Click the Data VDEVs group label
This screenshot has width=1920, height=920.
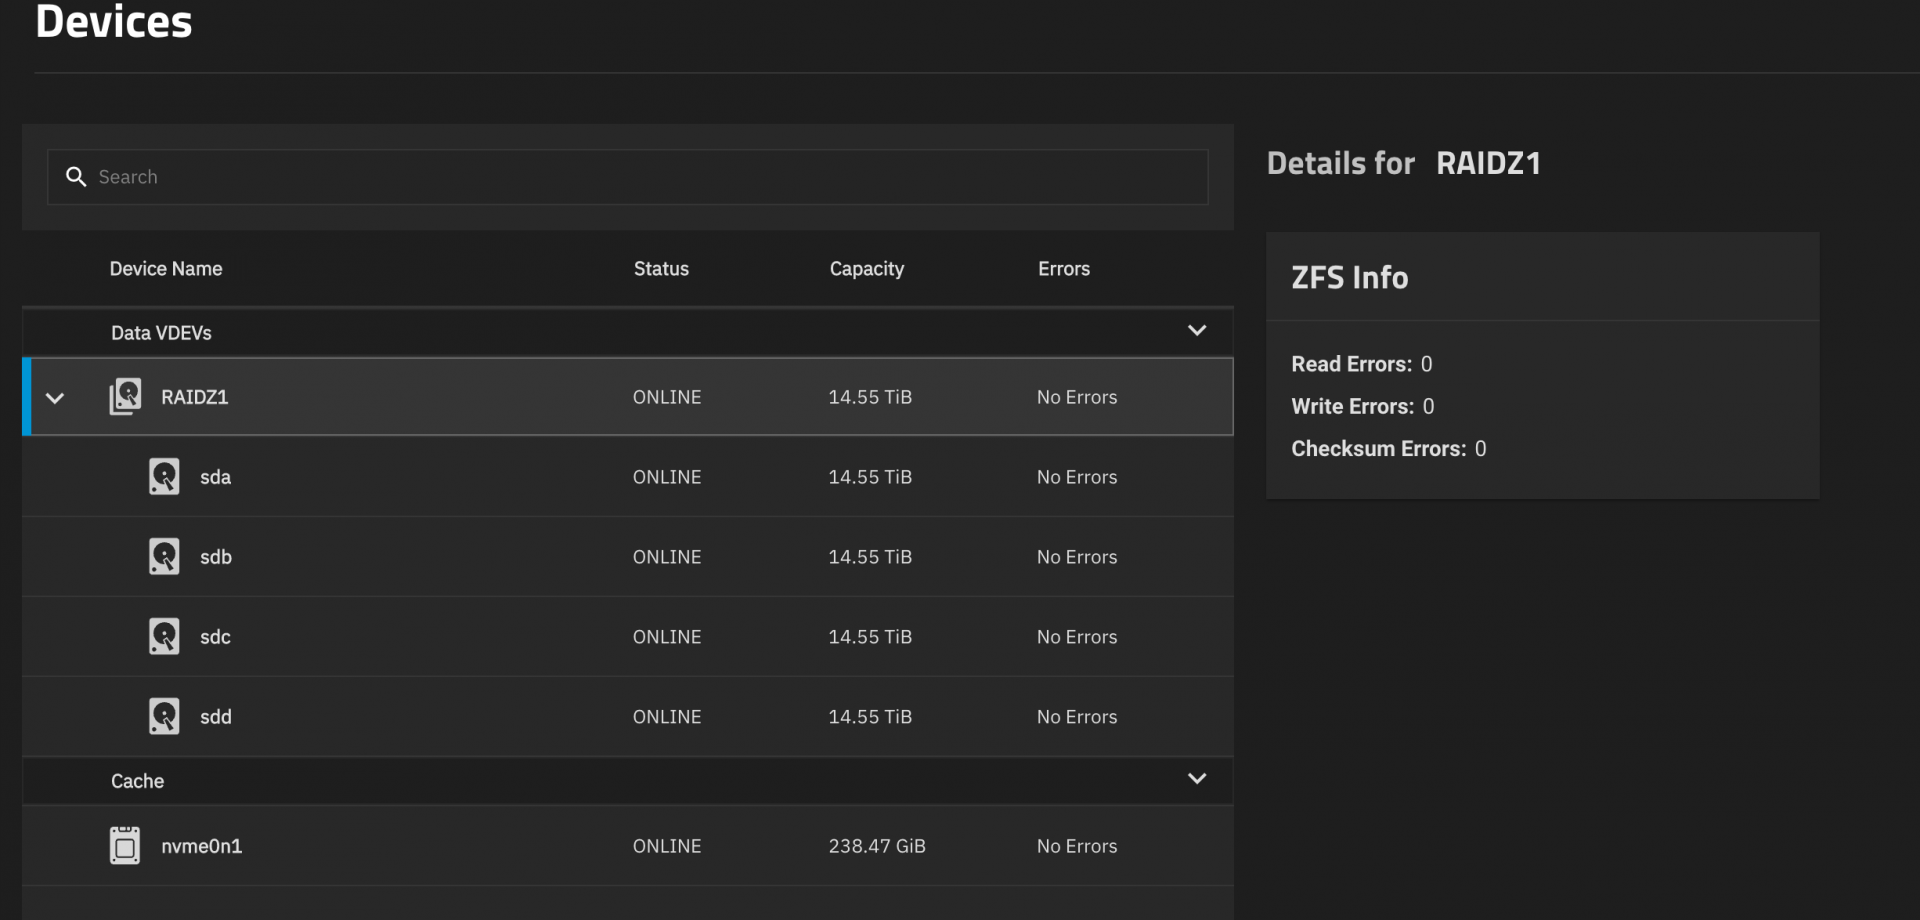click(x=161, y=333)
